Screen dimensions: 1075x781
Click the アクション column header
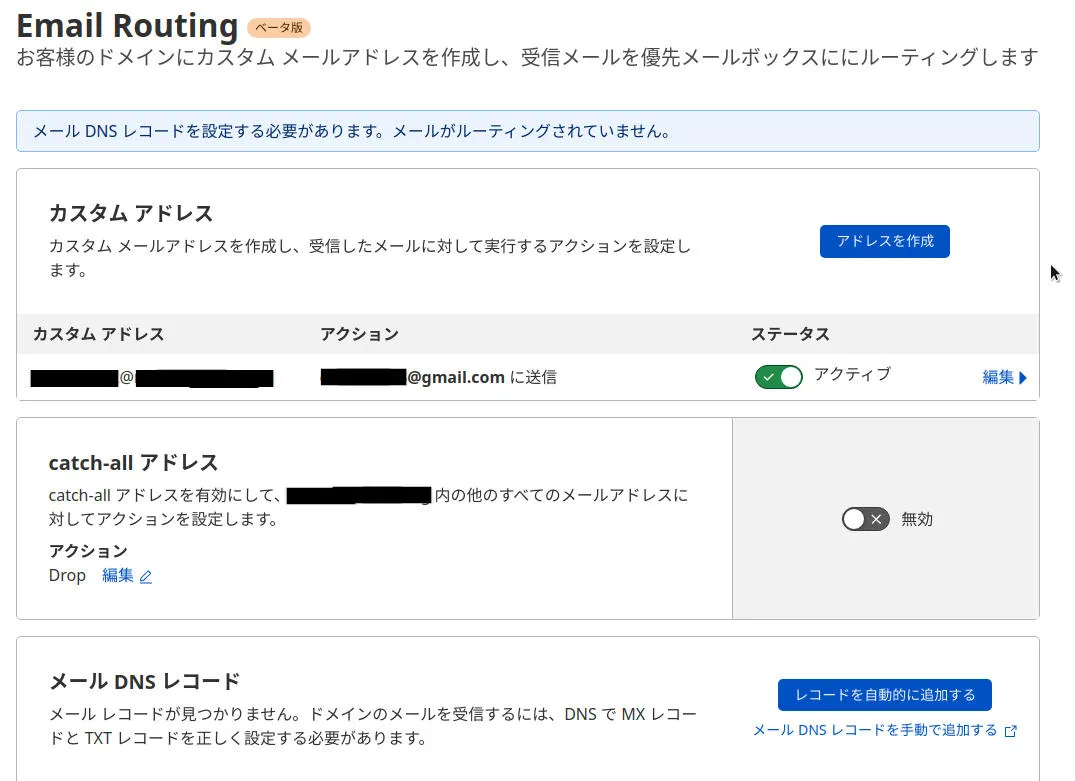pos(359,334)
